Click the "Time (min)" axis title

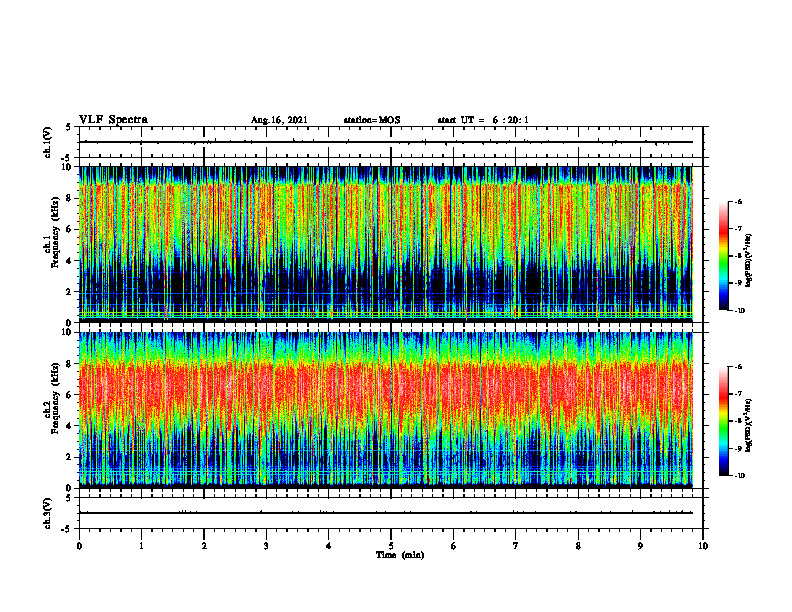pos(400,555)
